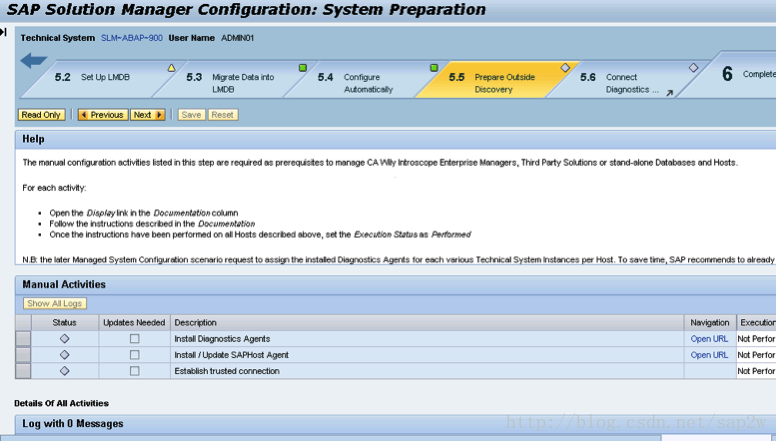This screenshot has height=442, width=777.
Task: Click the Install / Update SAPHost Agent description
Action: pyautogui.click(x=231, y=355)
